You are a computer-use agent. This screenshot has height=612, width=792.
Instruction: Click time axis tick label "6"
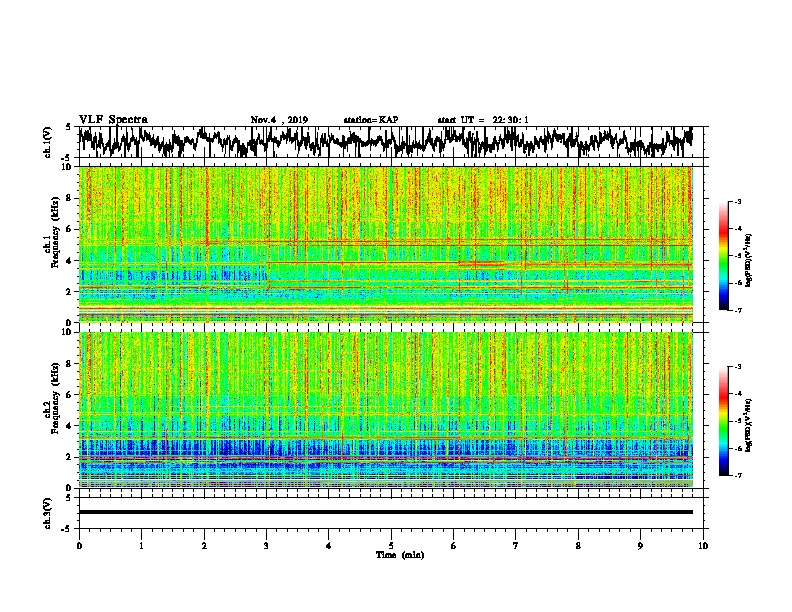coord(453,546)
